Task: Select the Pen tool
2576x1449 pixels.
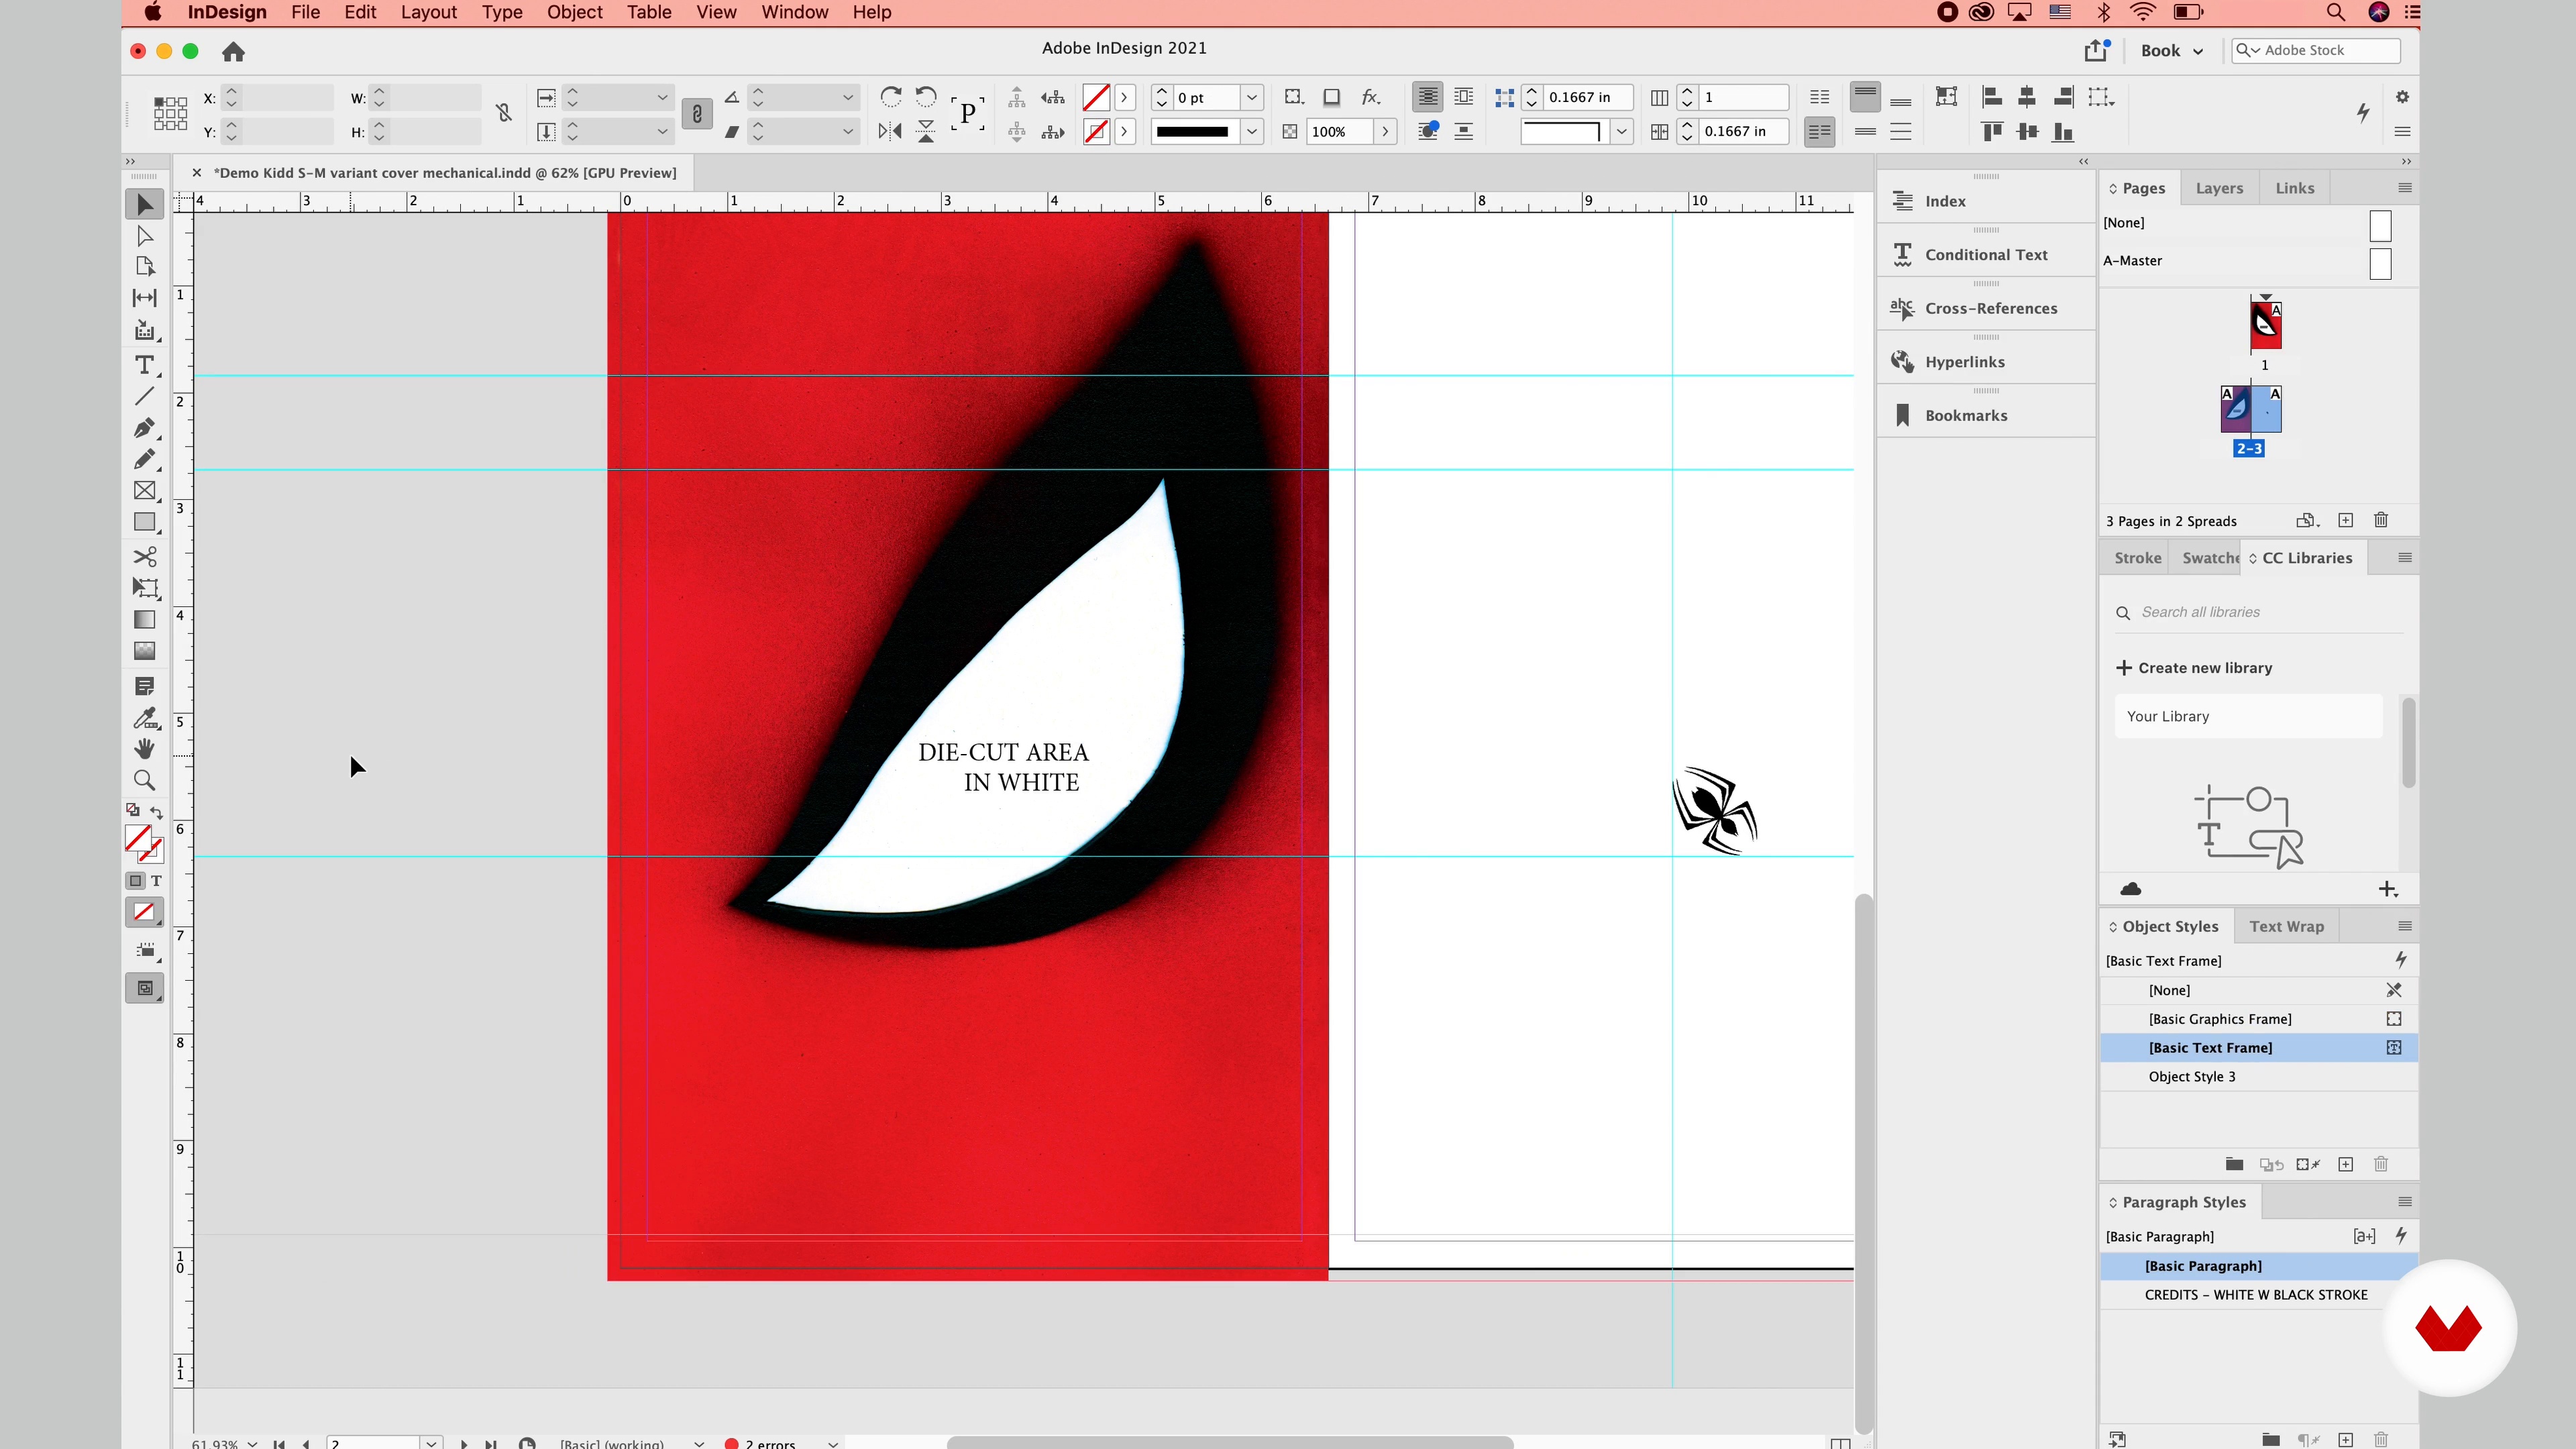Action: coord(145,428)
